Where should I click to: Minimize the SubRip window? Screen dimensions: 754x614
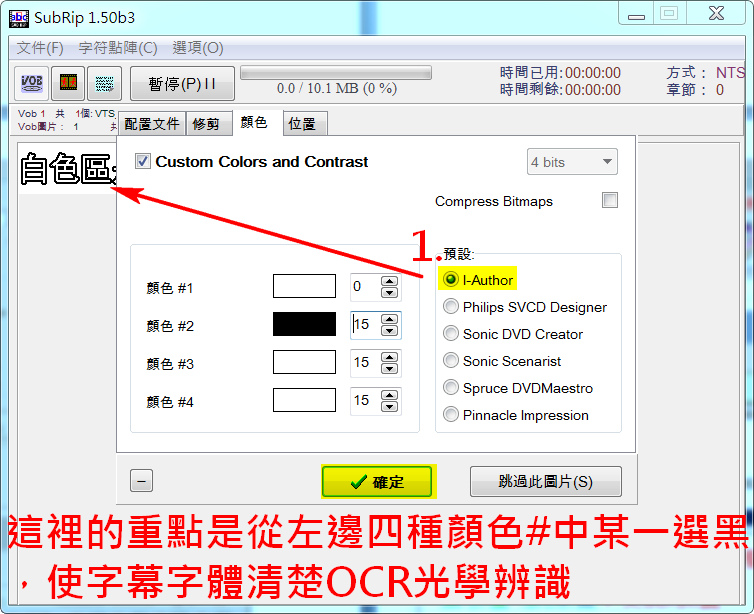(636, 14)
